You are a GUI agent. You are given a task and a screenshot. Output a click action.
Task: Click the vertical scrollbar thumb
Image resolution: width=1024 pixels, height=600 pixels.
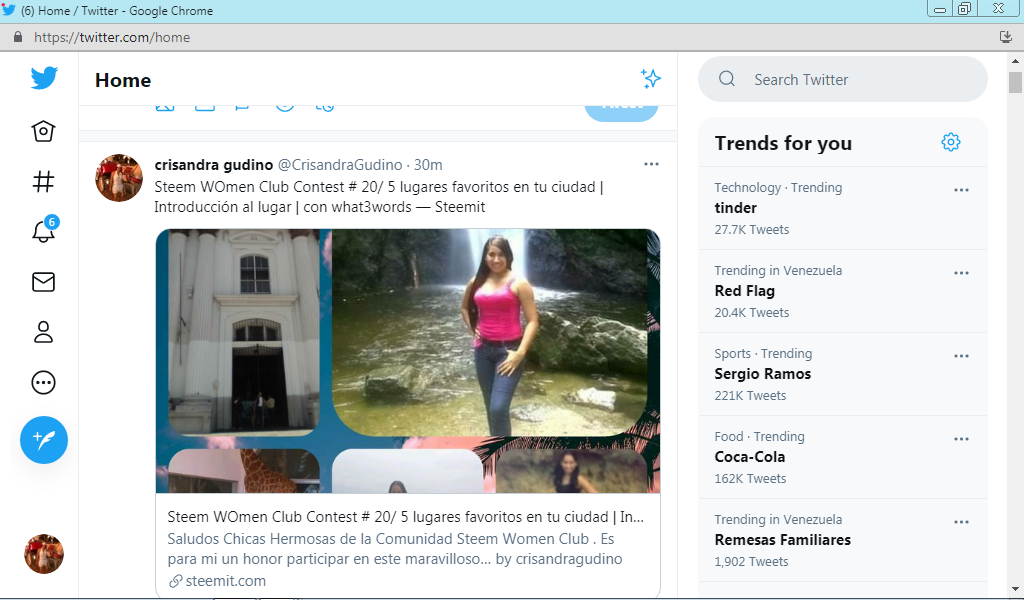[1015, 83]
